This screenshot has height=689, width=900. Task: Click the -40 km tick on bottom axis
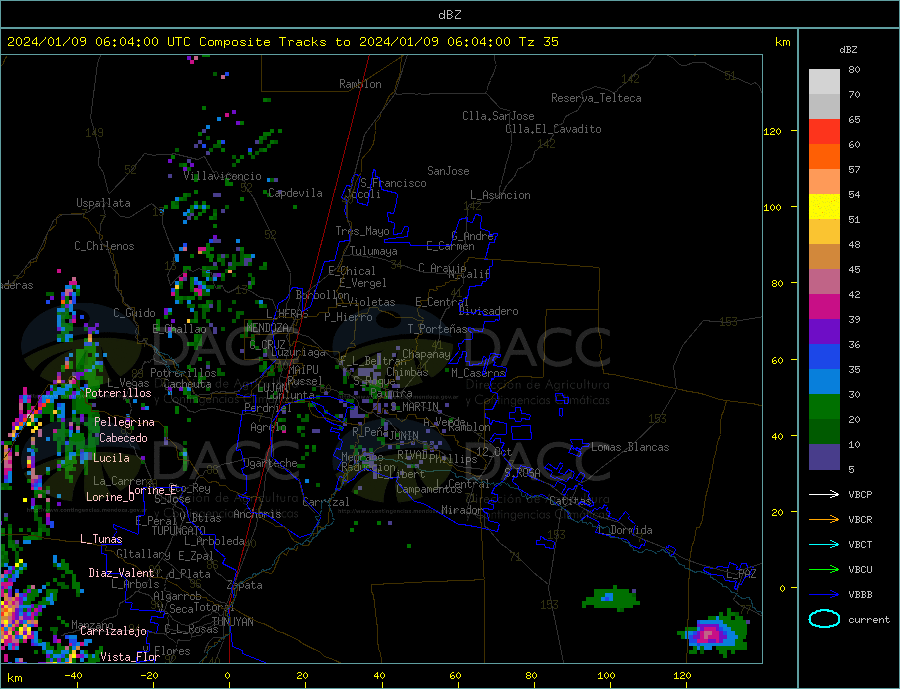point(73,676)
